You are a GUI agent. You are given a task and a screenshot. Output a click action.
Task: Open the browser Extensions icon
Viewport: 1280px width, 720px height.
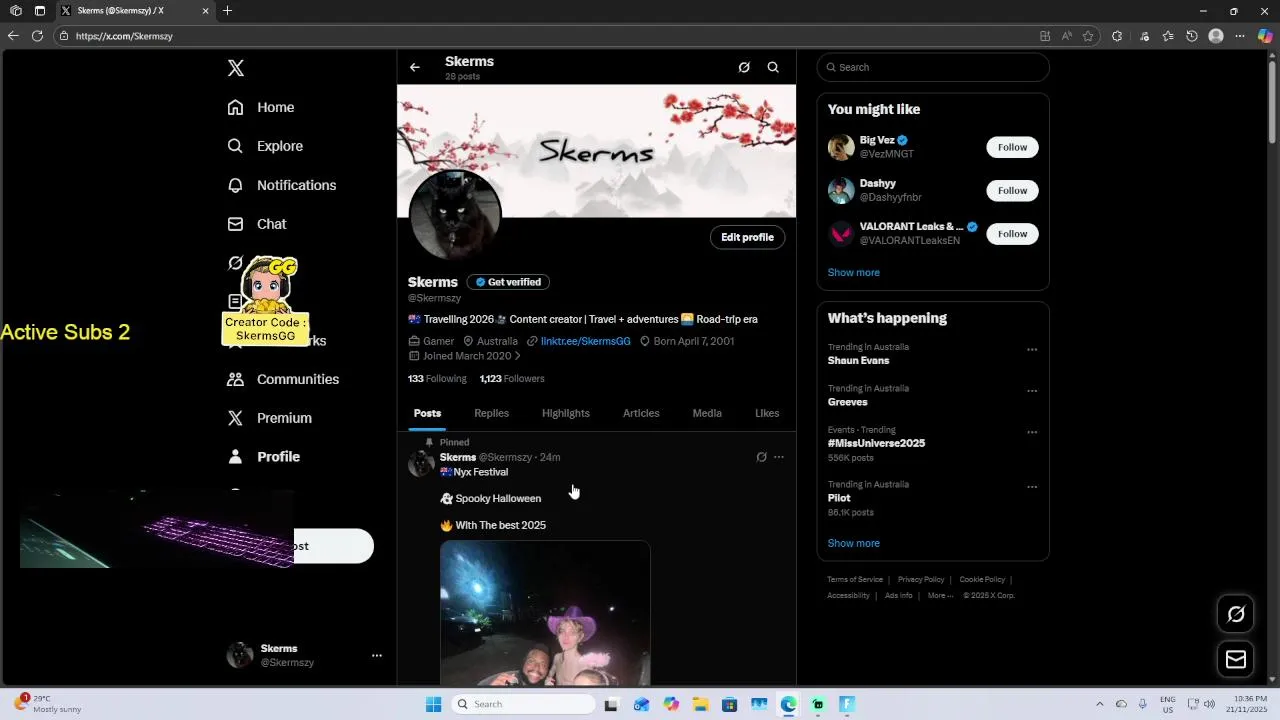click(1117, 36)
